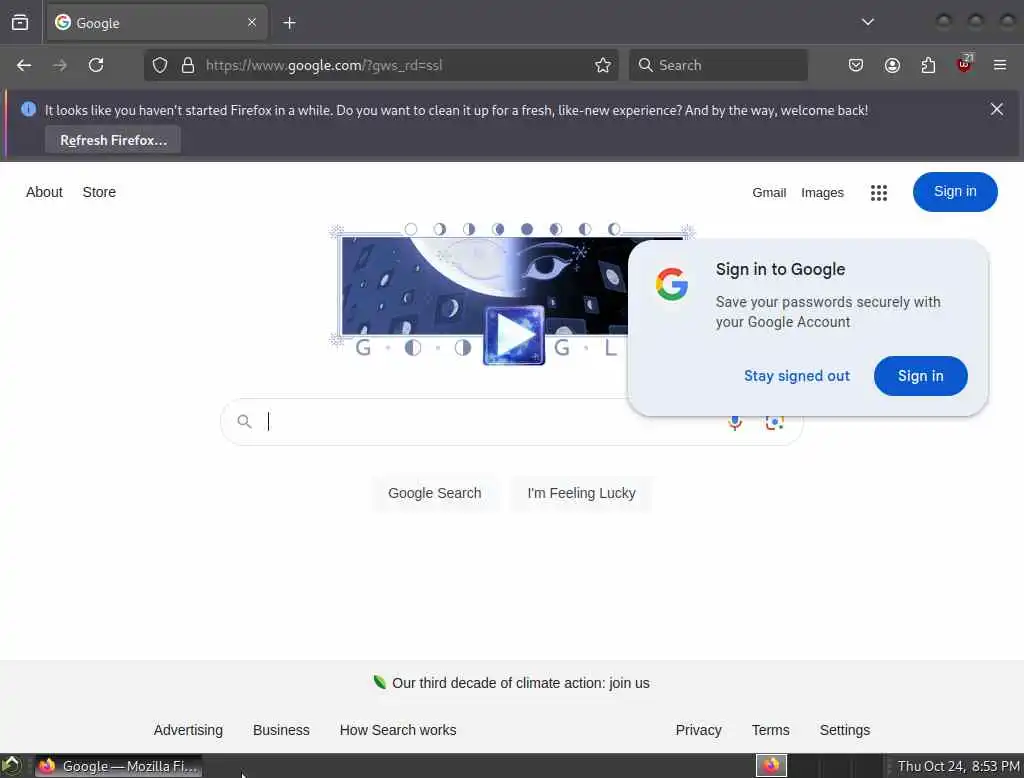Open Save to Pocket icon
Screen dimensions: 1024x778
[x=856, y=65]
